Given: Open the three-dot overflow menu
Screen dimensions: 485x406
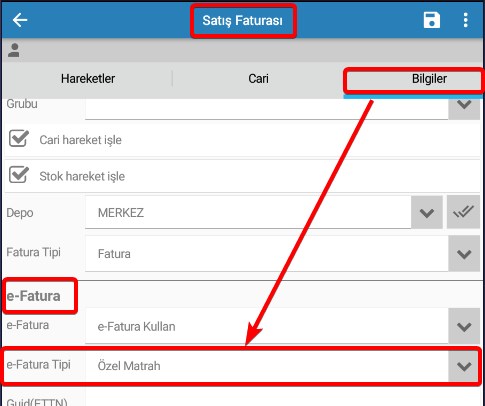Looking at the screenshot, I should tap(466, 20).
